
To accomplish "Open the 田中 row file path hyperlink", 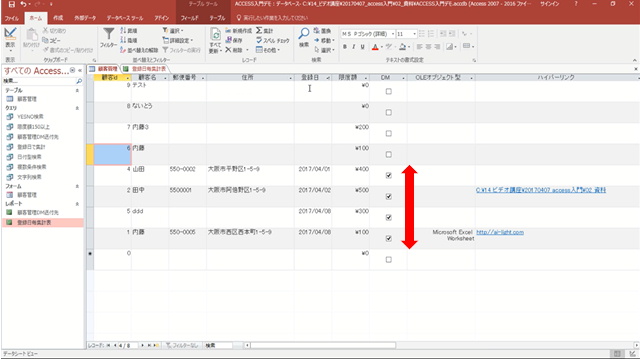I will (x=541, y=190).
